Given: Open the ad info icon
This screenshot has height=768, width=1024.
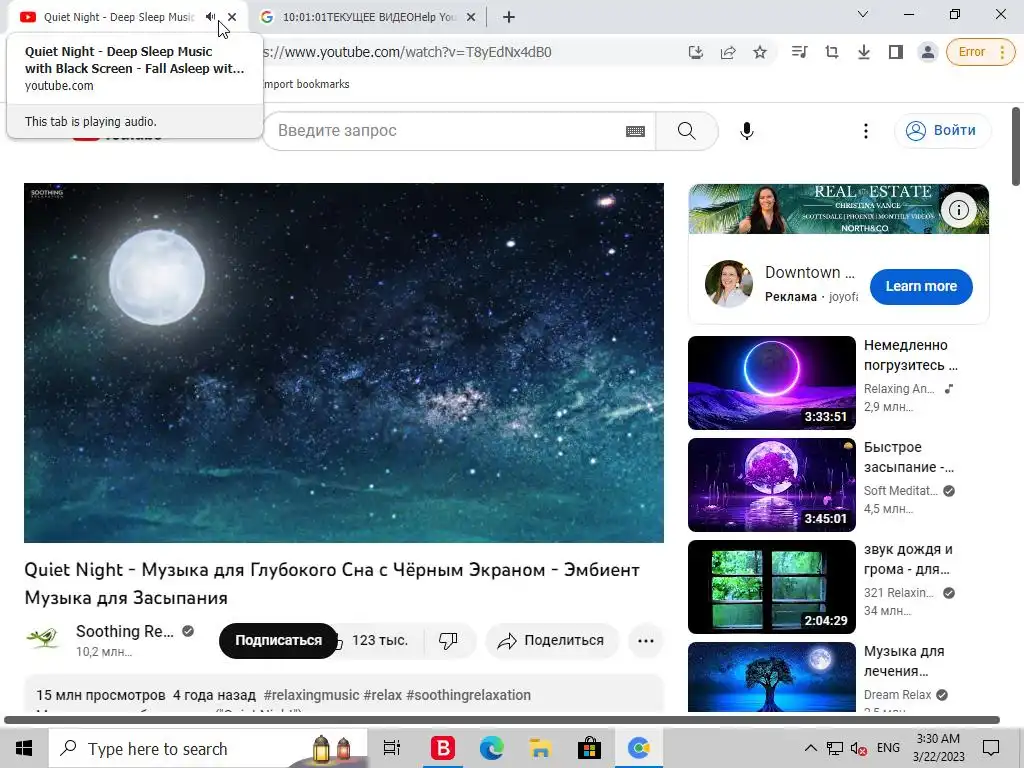Looking at the screenshot, I should tap(958, 210).
